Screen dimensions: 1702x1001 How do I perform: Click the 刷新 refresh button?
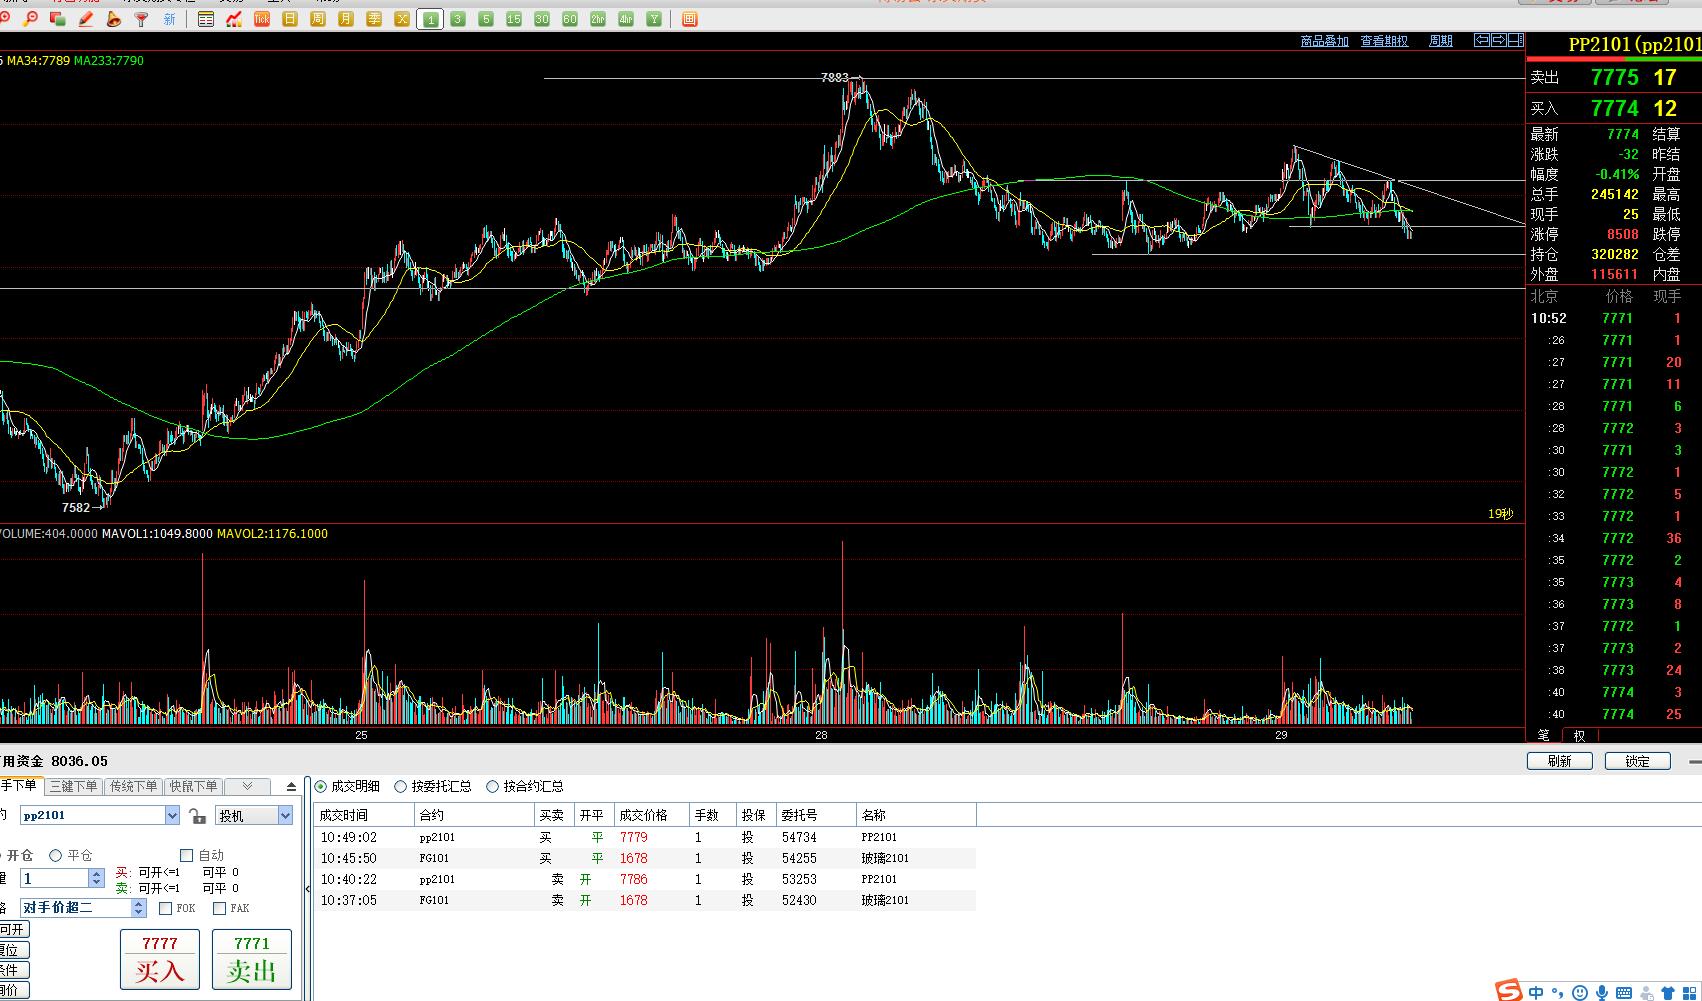[1560, 761]
